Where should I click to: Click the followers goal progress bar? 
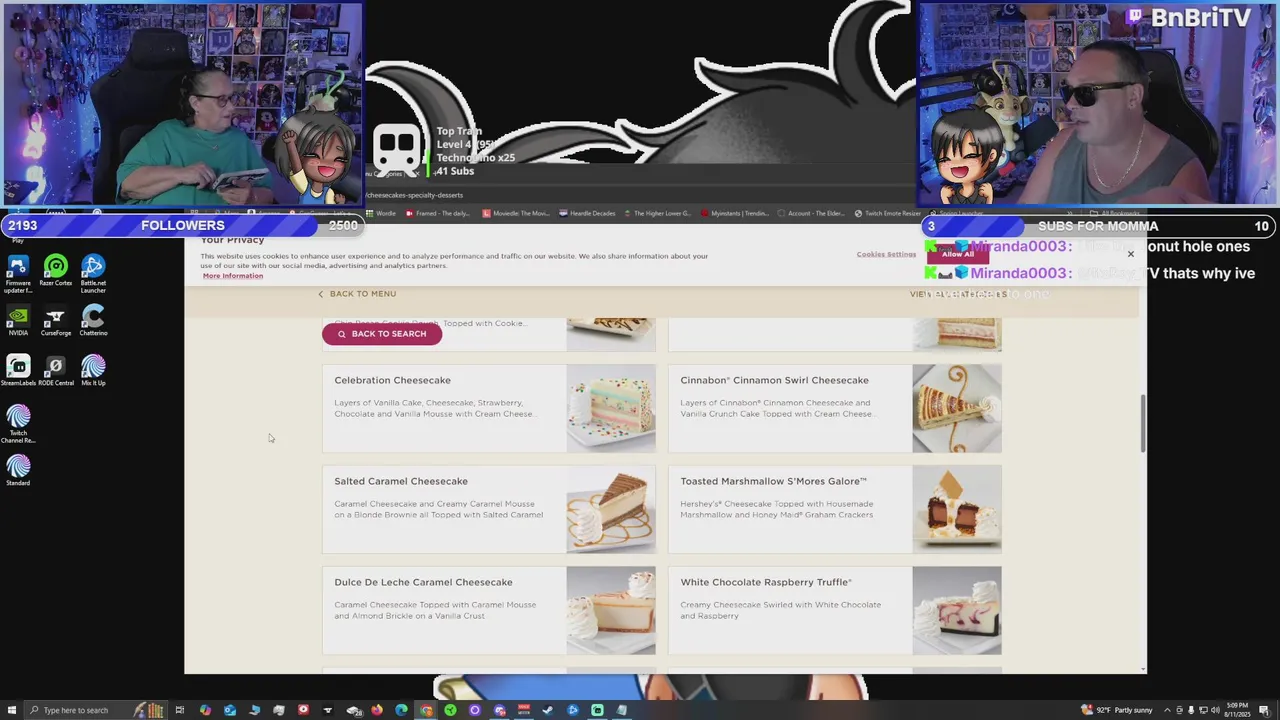point(181,226)
